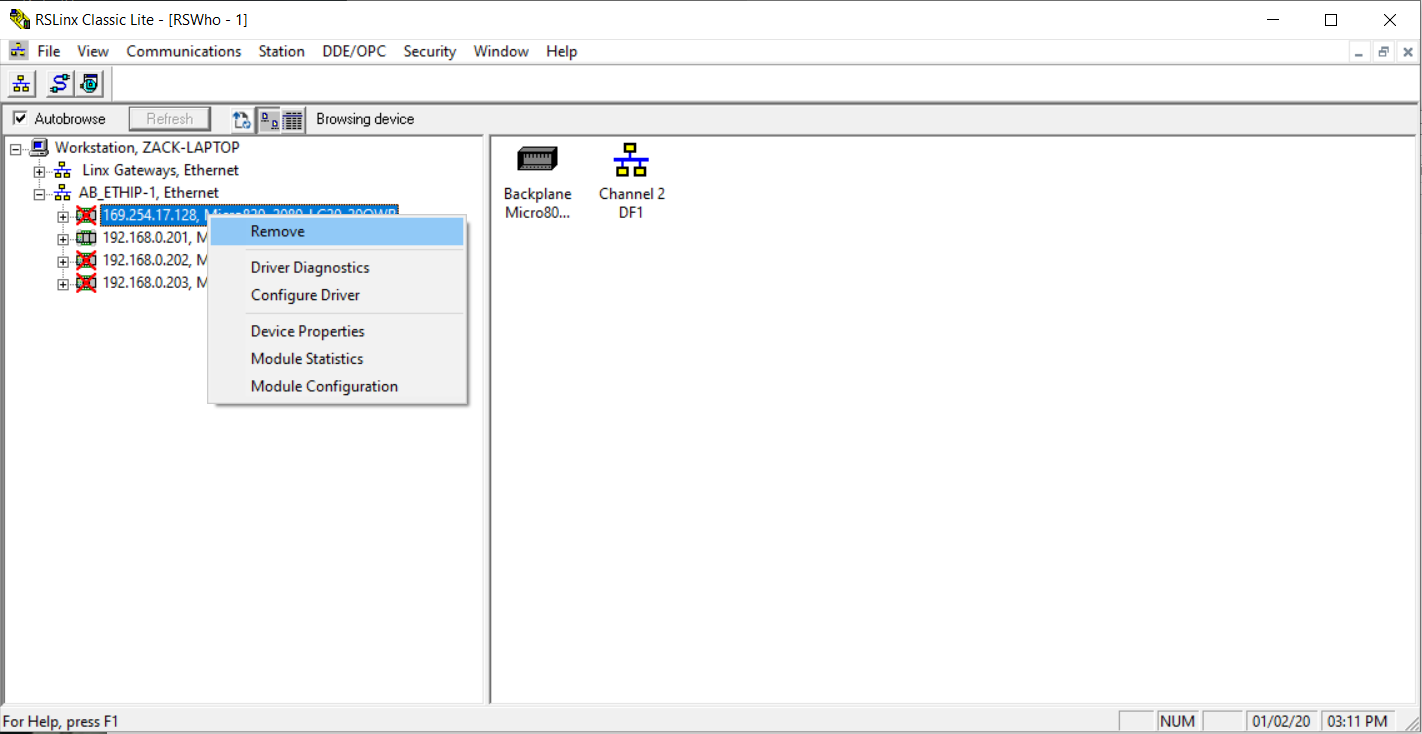Viewport: 1422px width, 734px height.
Task: Click the Configure Drivers cable toolbar icon
Action: tap(60, 84)
